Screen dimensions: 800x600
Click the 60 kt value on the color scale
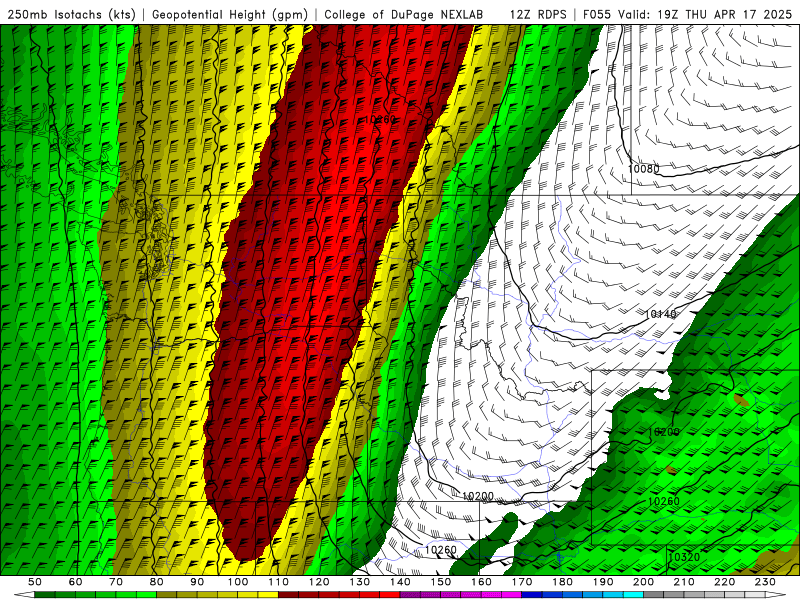[75, 582]
